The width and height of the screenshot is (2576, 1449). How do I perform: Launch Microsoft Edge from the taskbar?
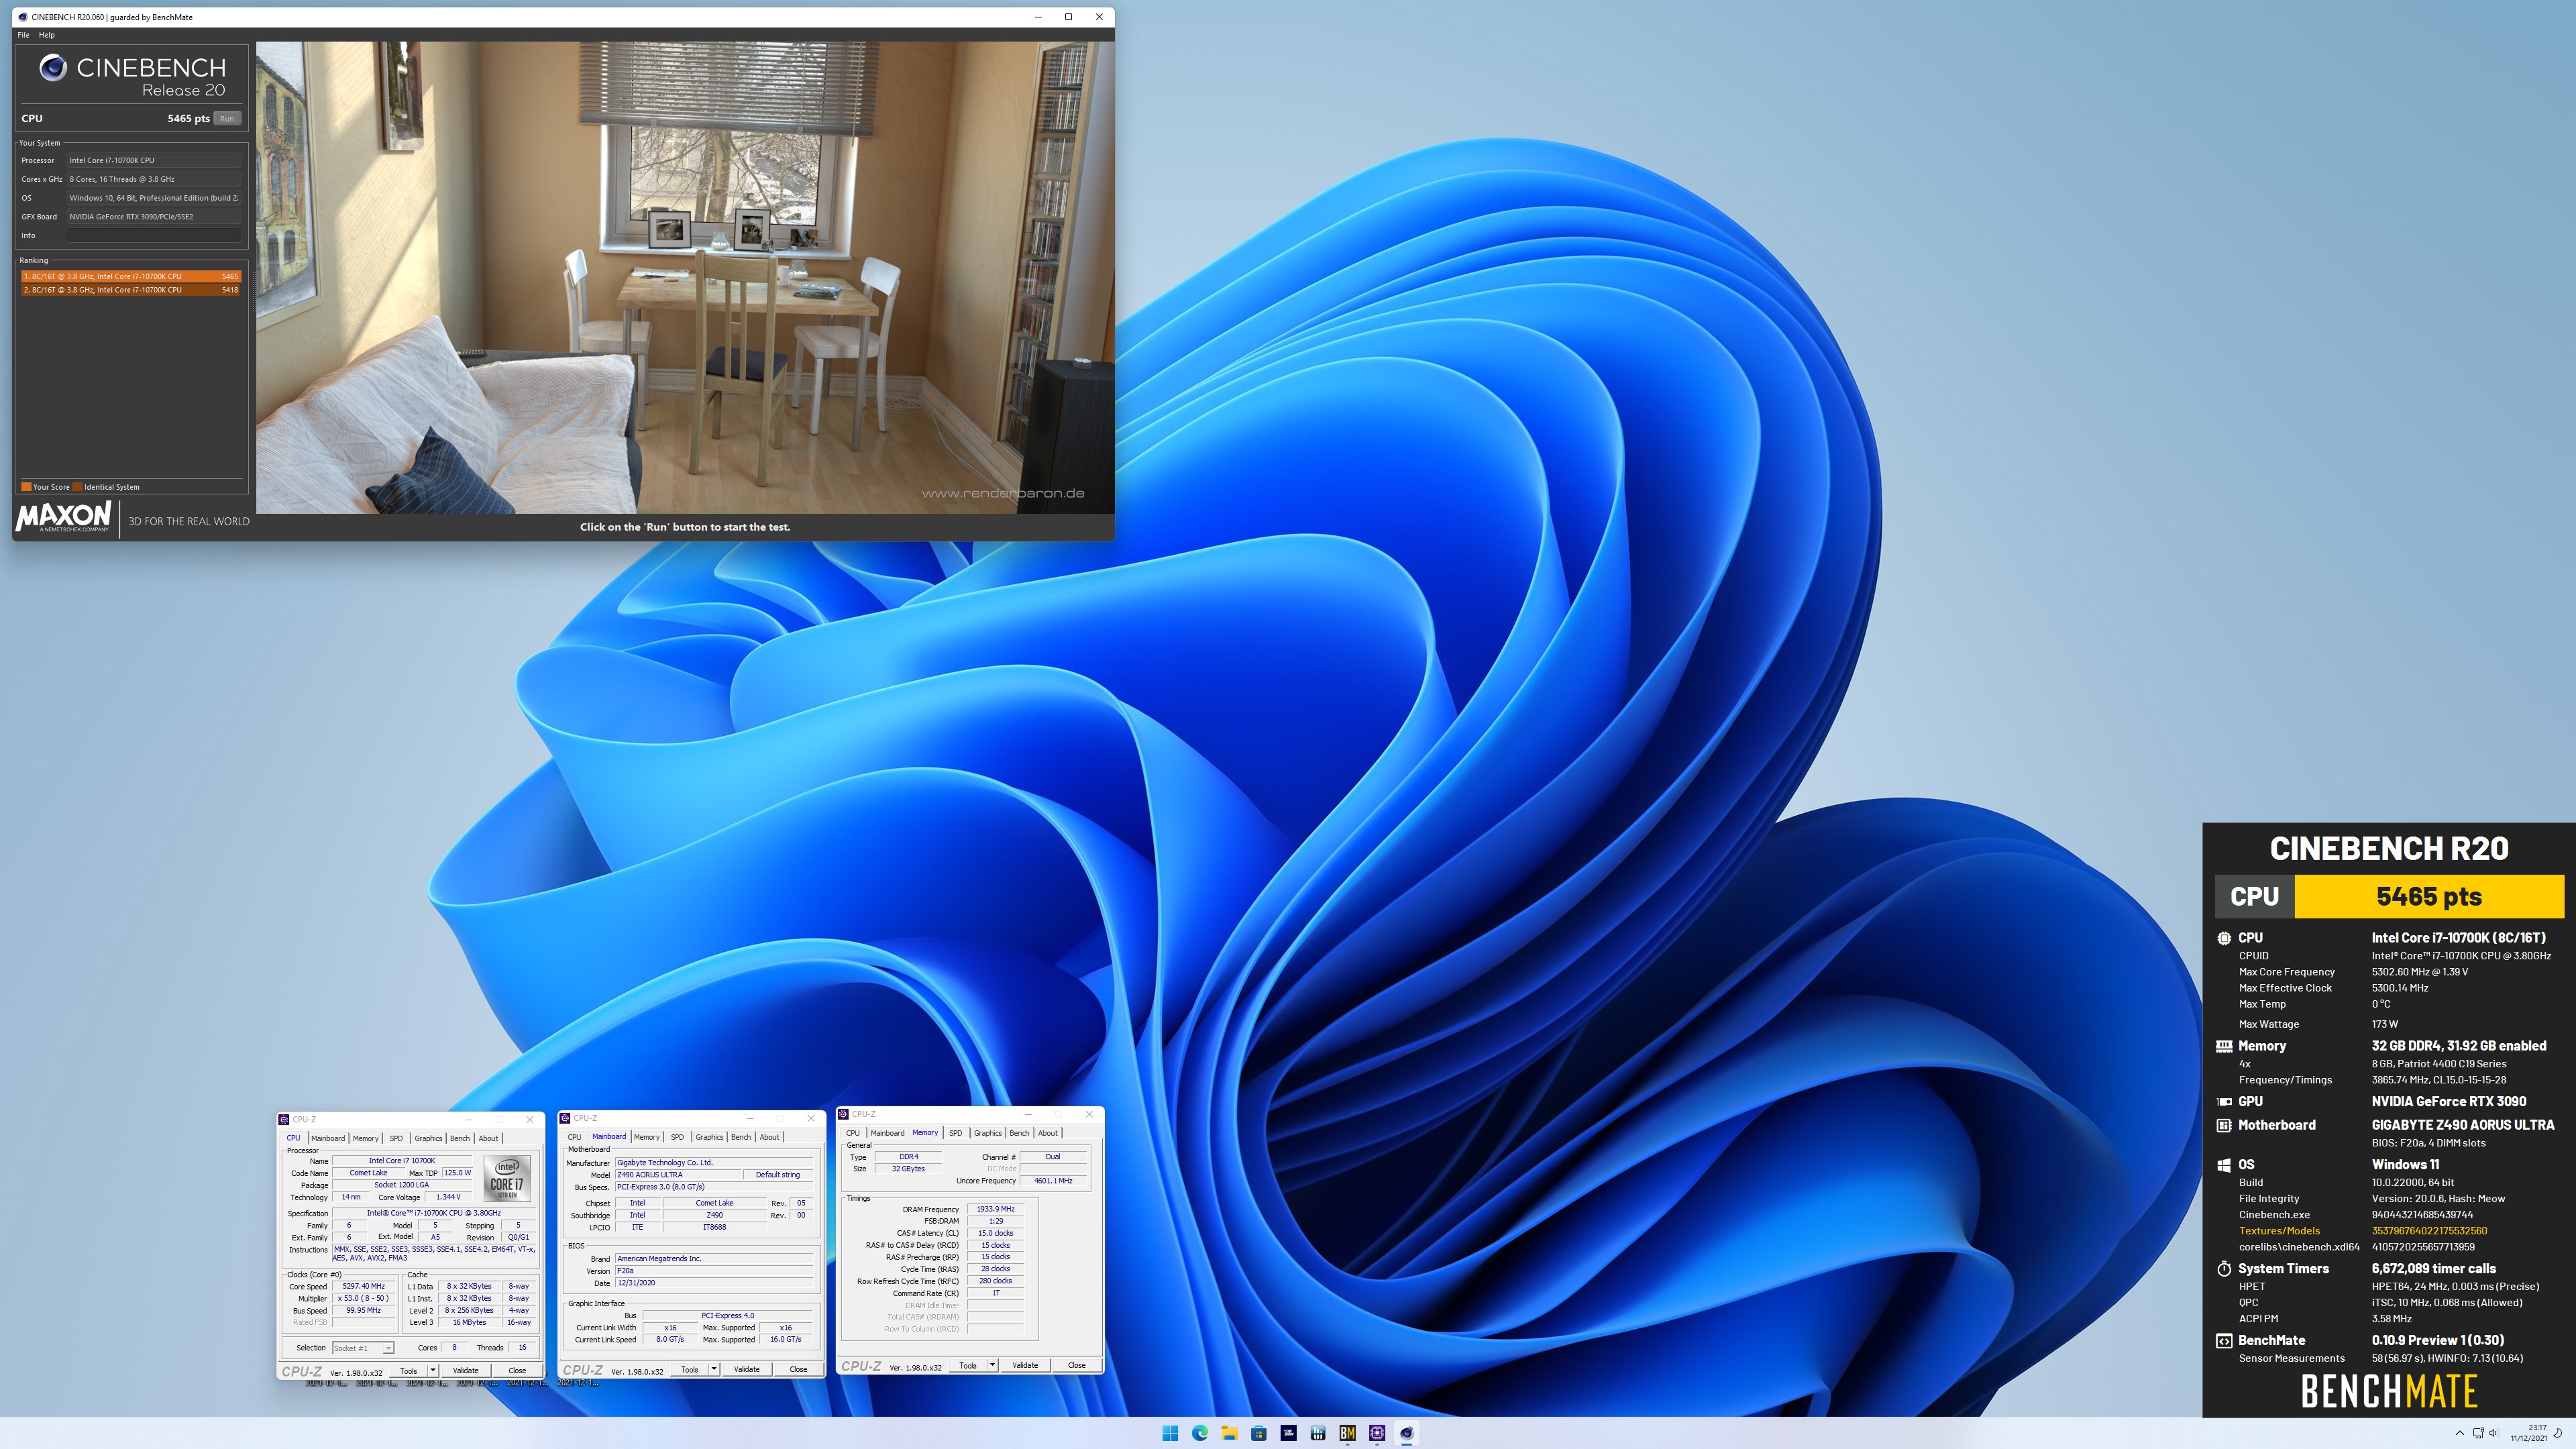1199,1433
